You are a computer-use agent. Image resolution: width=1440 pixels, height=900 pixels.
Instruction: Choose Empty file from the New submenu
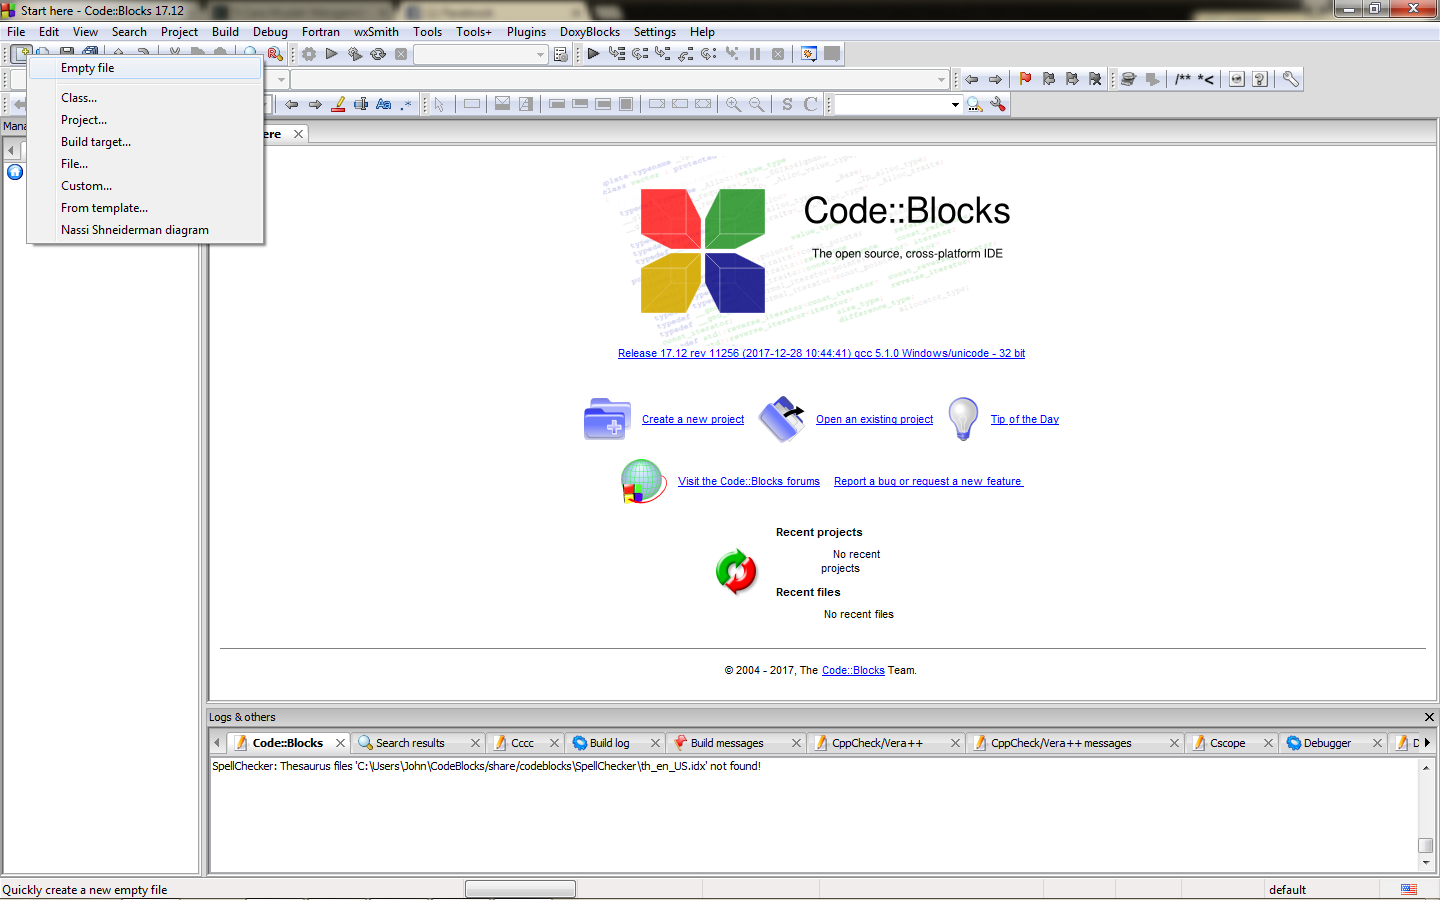[x=88, y=68]
